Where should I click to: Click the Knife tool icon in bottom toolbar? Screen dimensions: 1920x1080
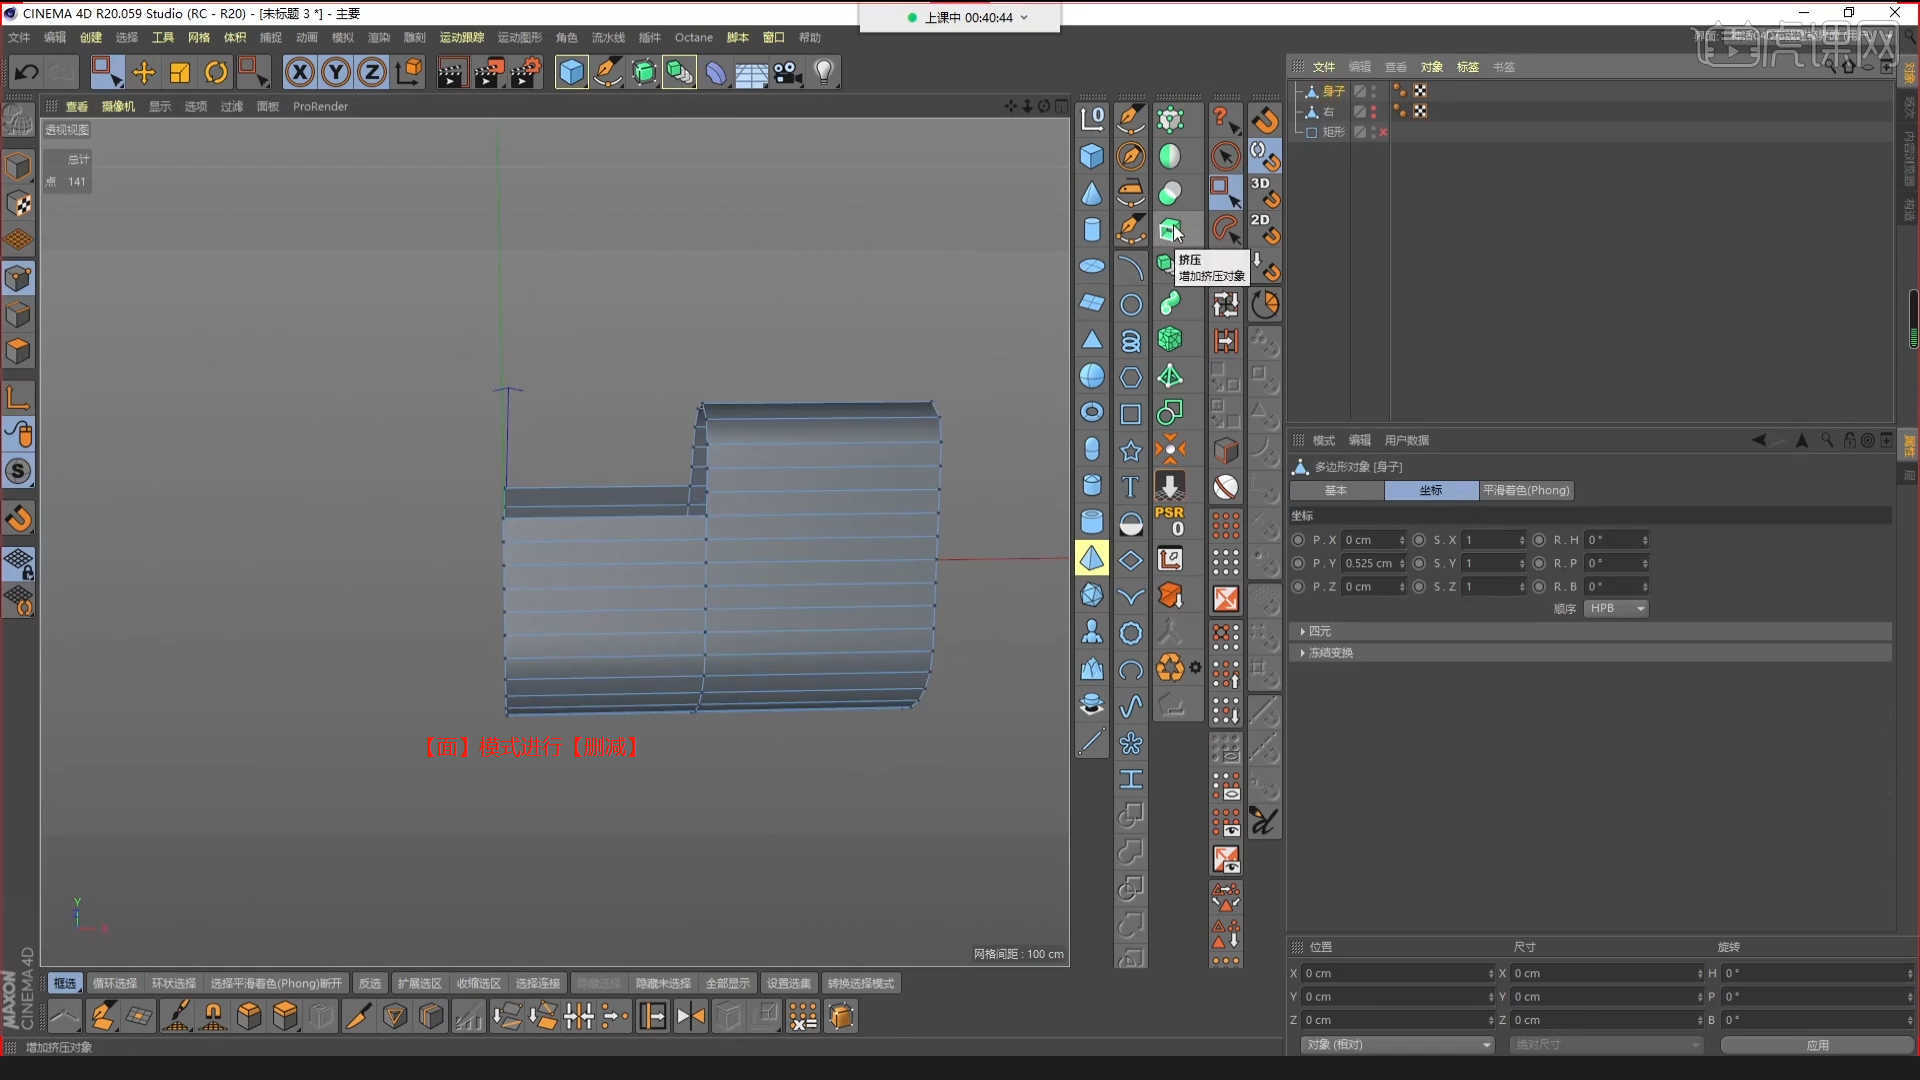click(x=358, y=1017)
